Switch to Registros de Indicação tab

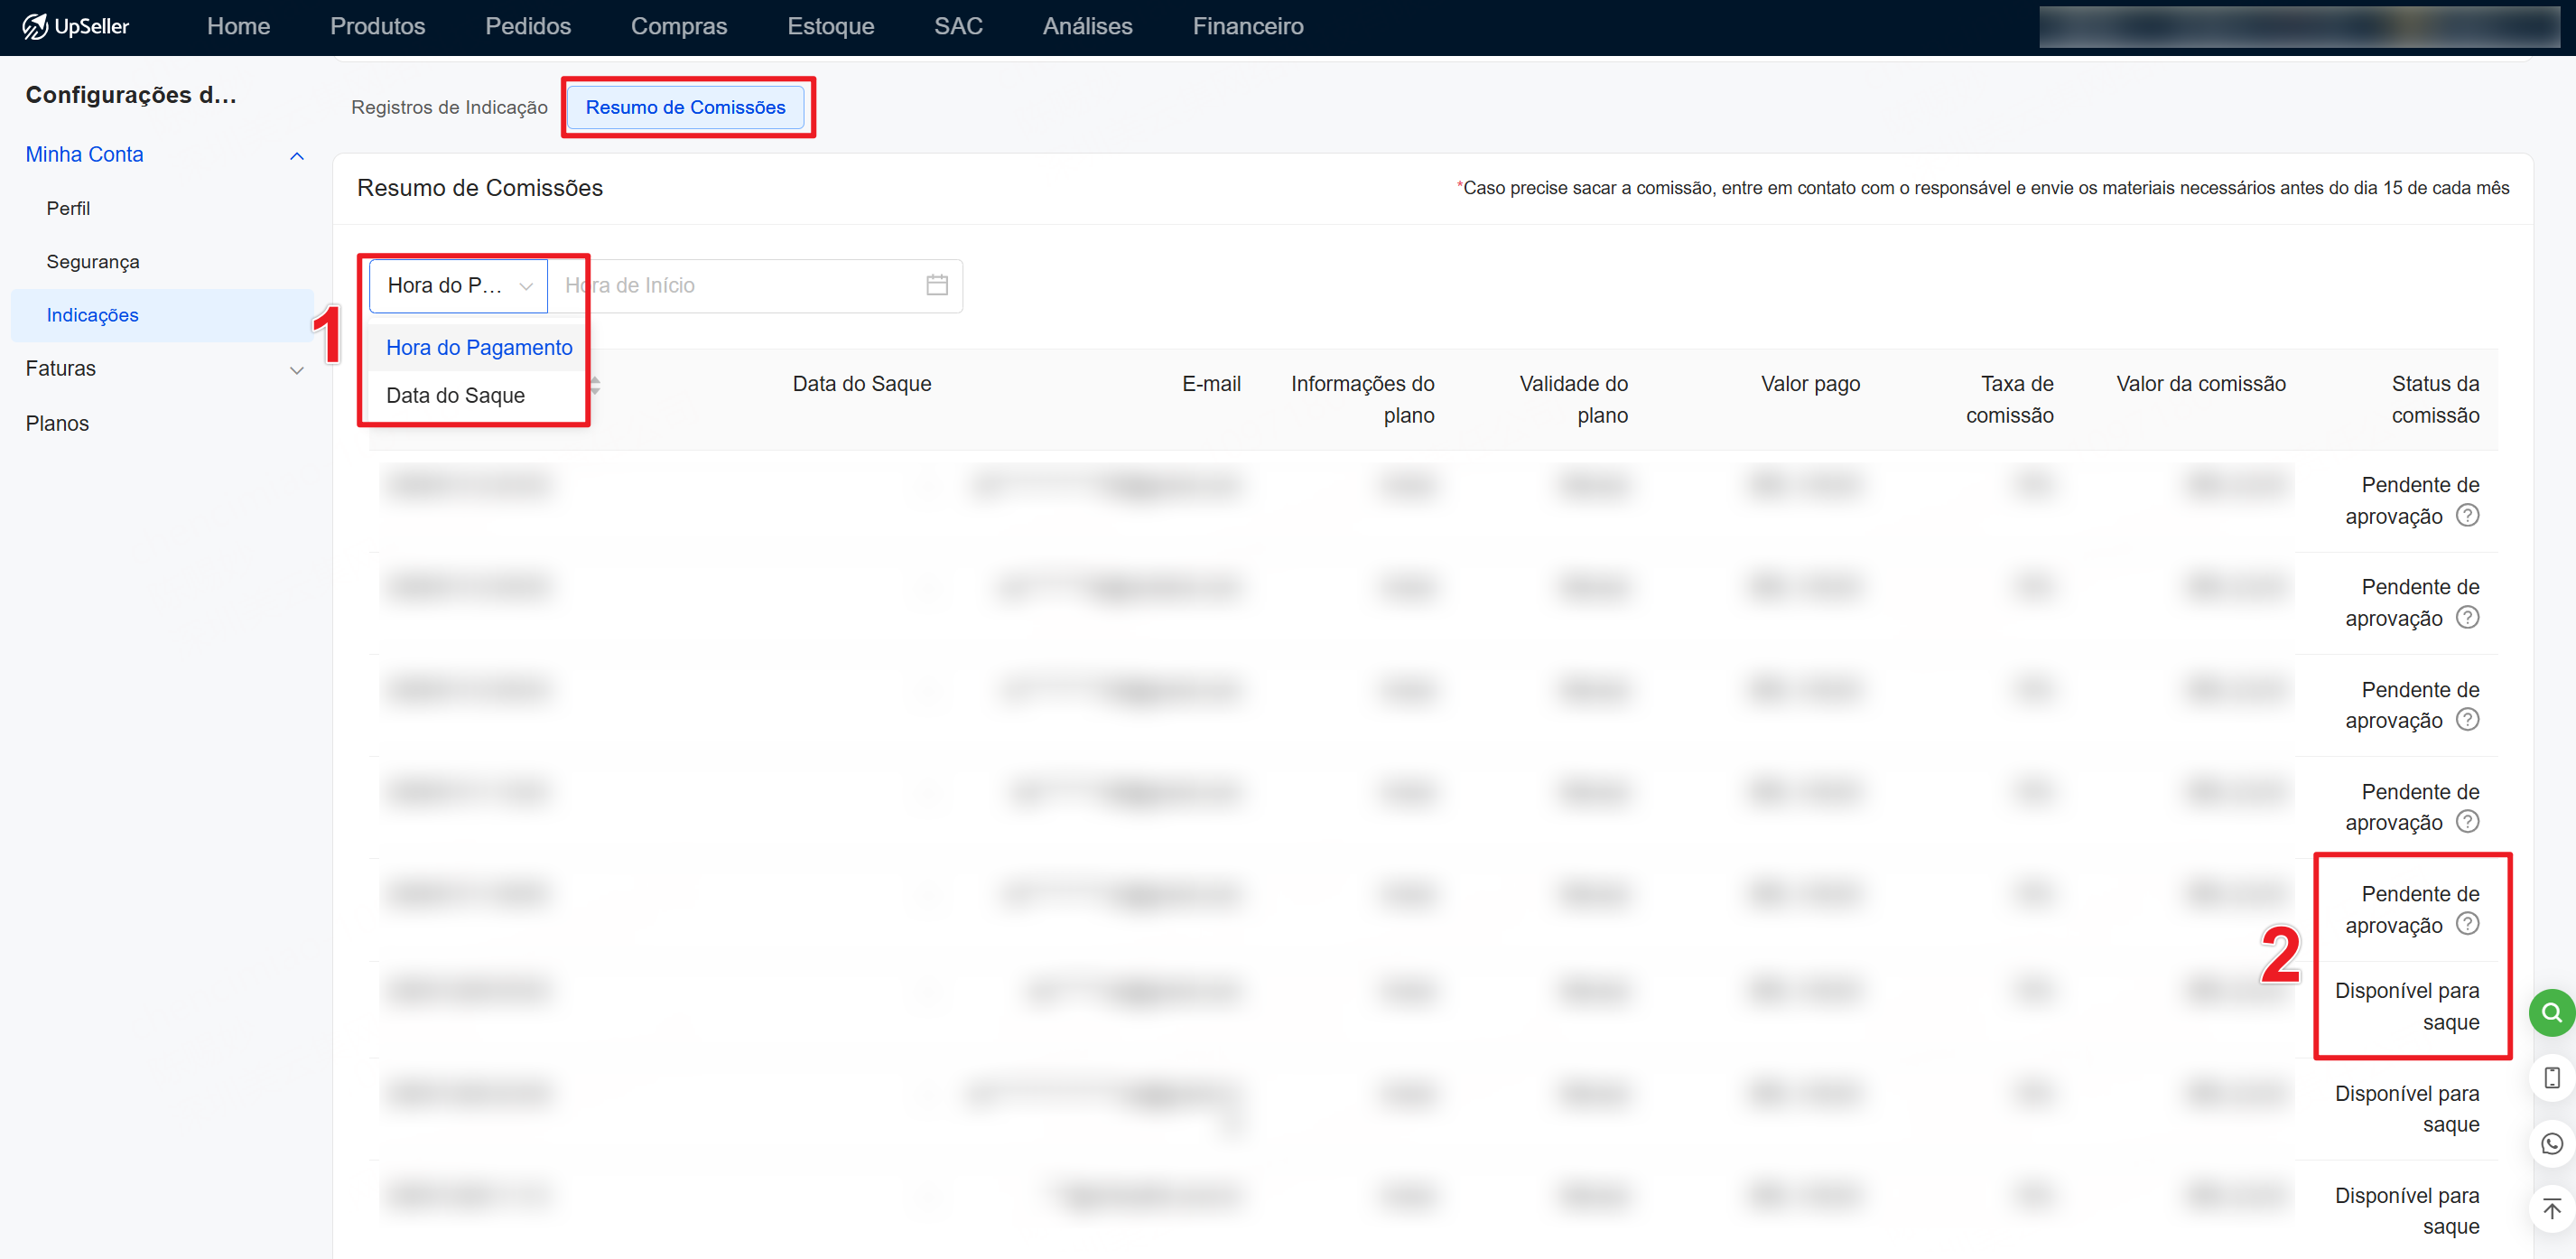click(x=449, y=107)
